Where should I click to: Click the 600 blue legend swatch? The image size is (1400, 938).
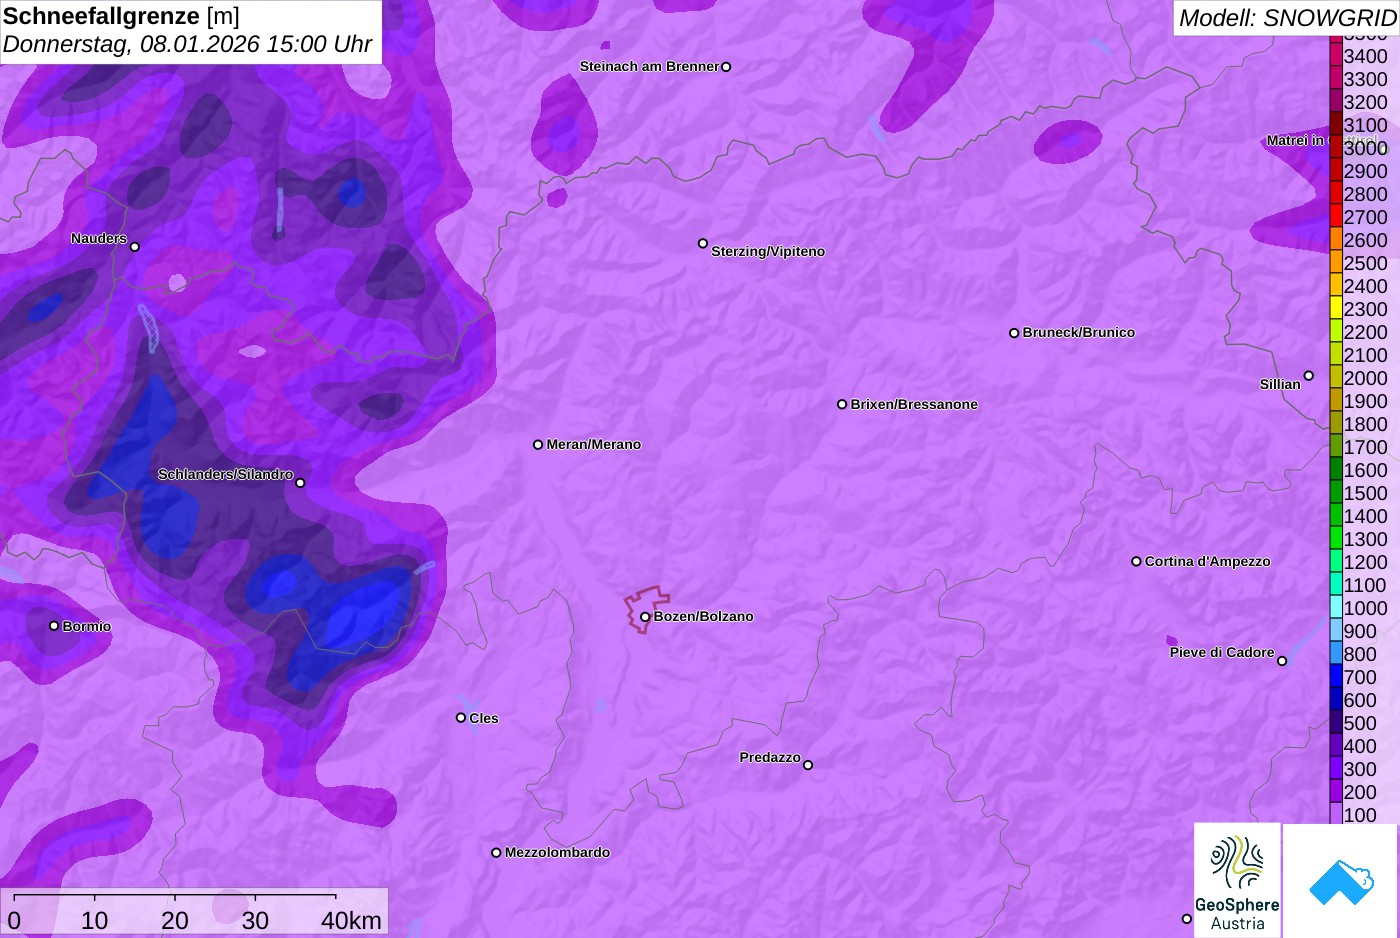[x=1336, y=698]
